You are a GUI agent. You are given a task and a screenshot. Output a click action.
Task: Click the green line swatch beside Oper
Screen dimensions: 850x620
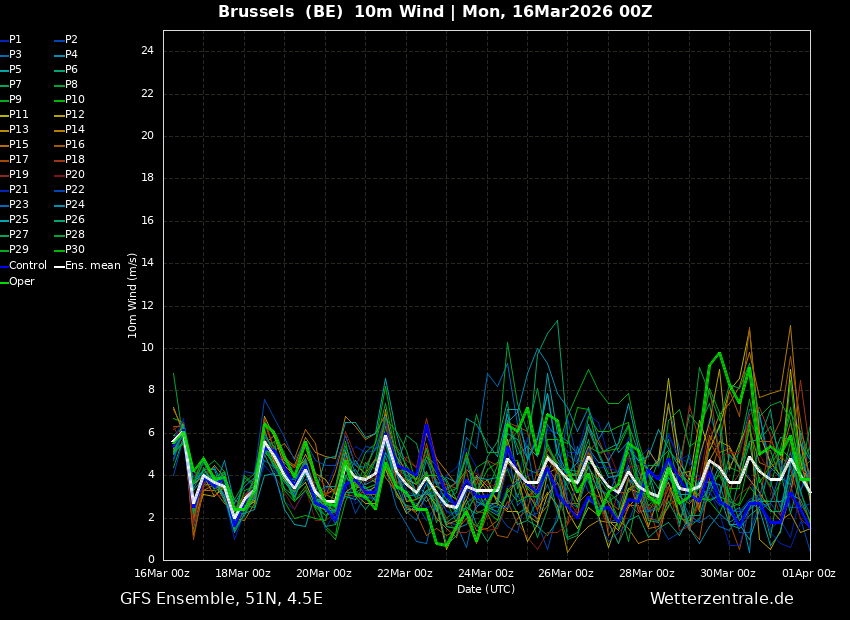click(4, 282)
